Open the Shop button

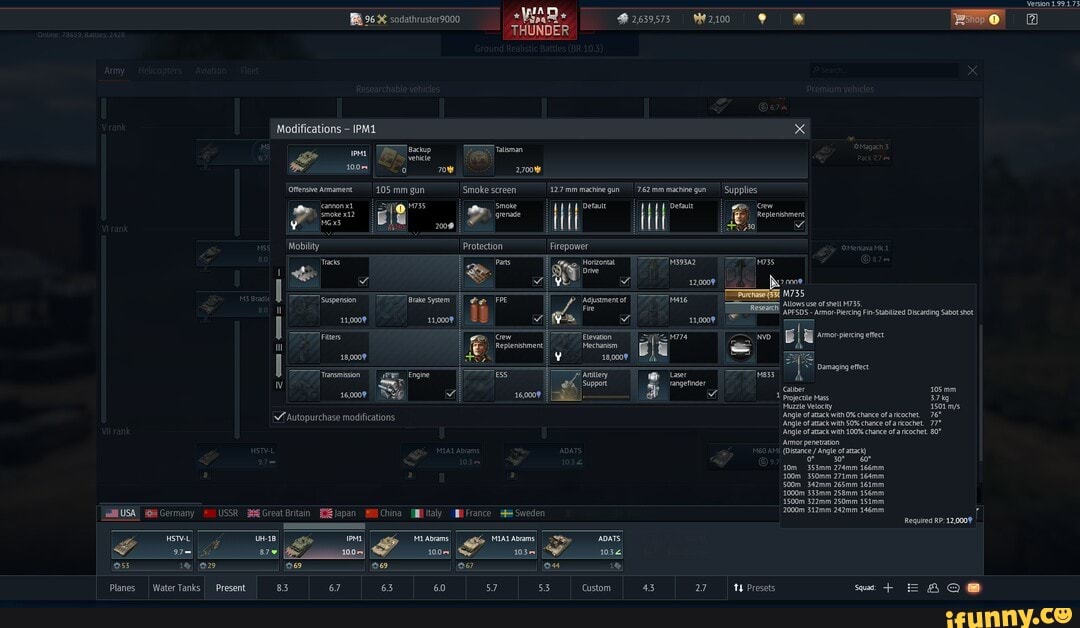click(976, 19)
